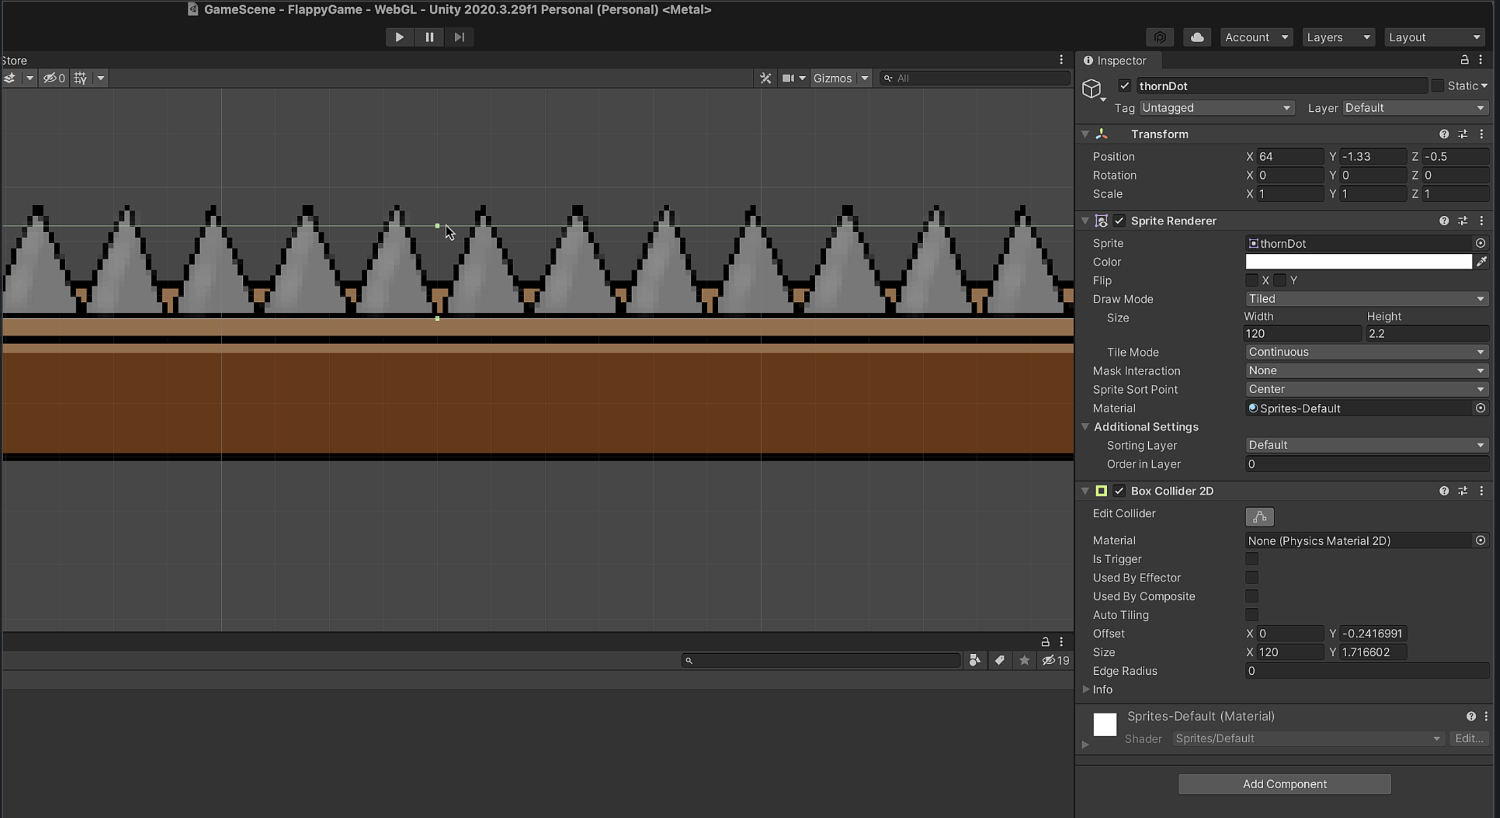Open the Sprite Renderer context menu
This screenshot has width=1500, height=818.
(1482, 221)
